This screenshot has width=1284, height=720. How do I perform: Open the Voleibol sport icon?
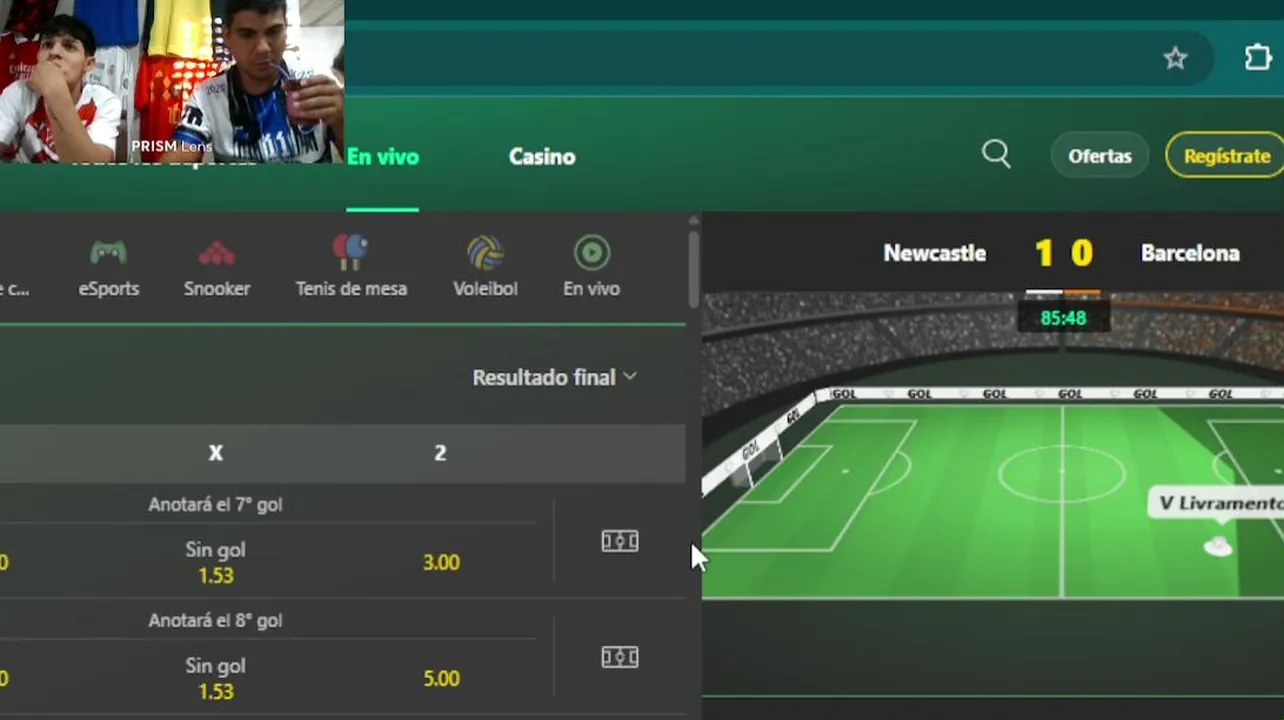click(485, 252)
